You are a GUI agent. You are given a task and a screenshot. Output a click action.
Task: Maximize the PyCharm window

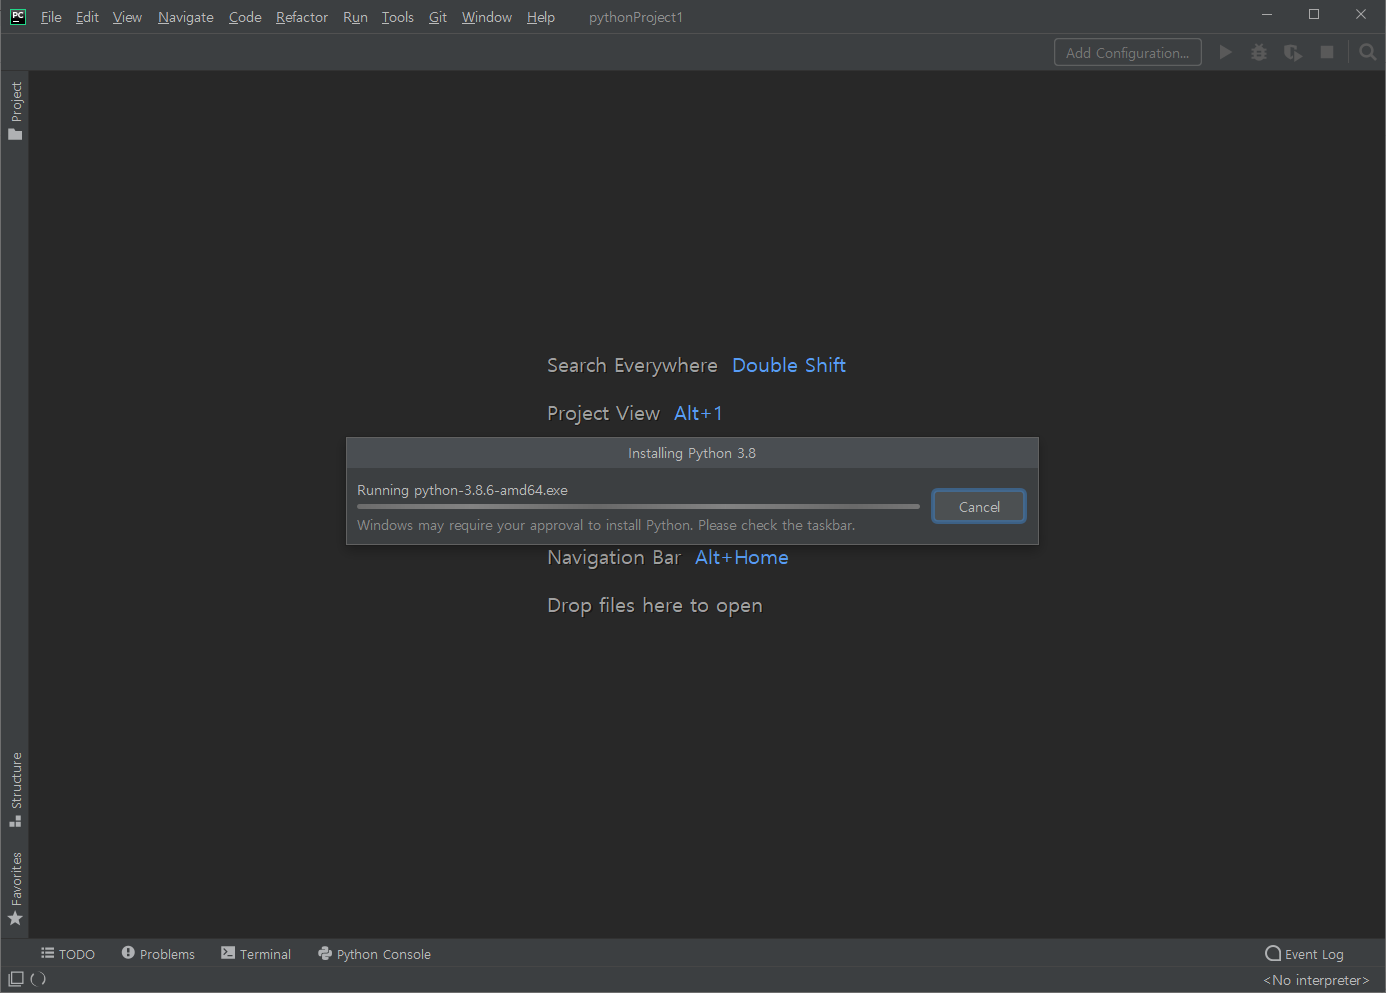(1314, 15)
